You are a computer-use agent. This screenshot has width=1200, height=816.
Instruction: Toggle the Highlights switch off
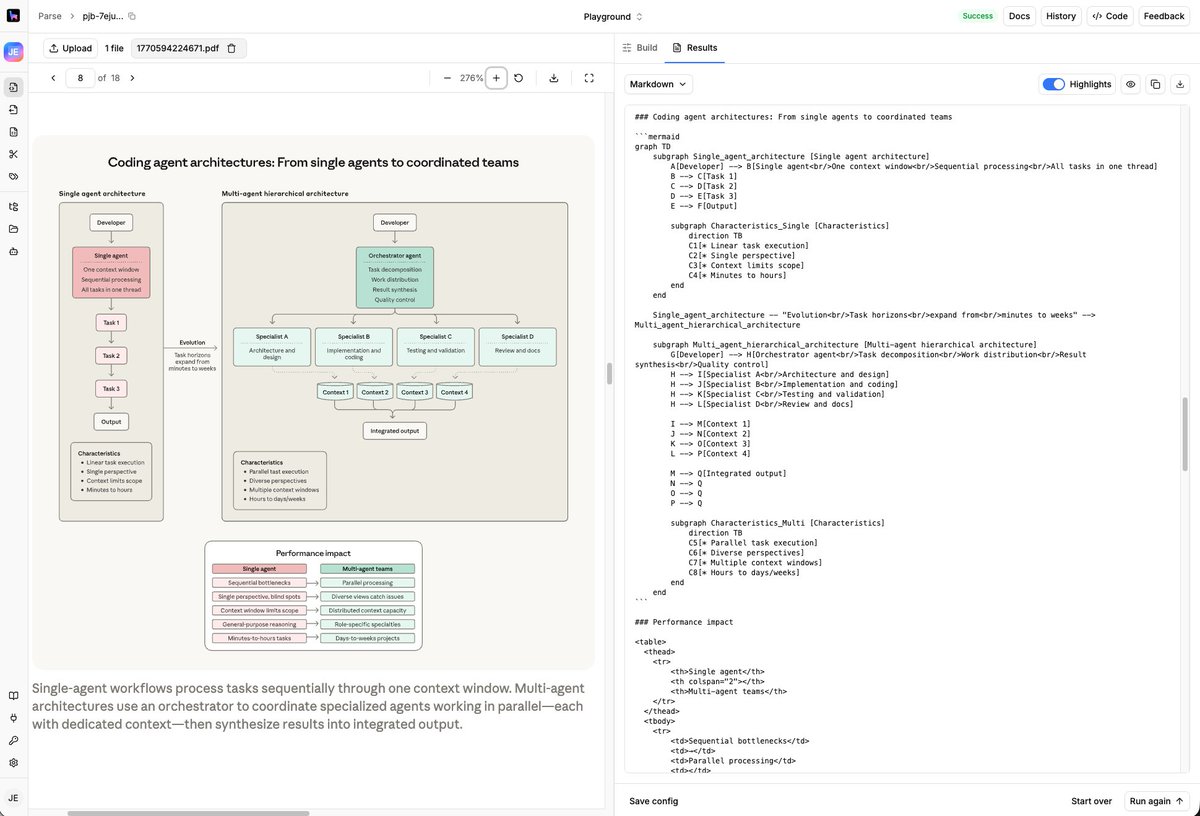point(1053,84)
